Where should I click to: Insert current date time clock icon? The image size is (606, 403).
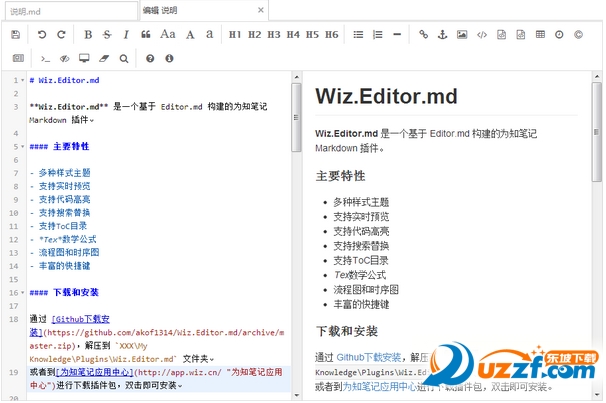coord(559,35)
